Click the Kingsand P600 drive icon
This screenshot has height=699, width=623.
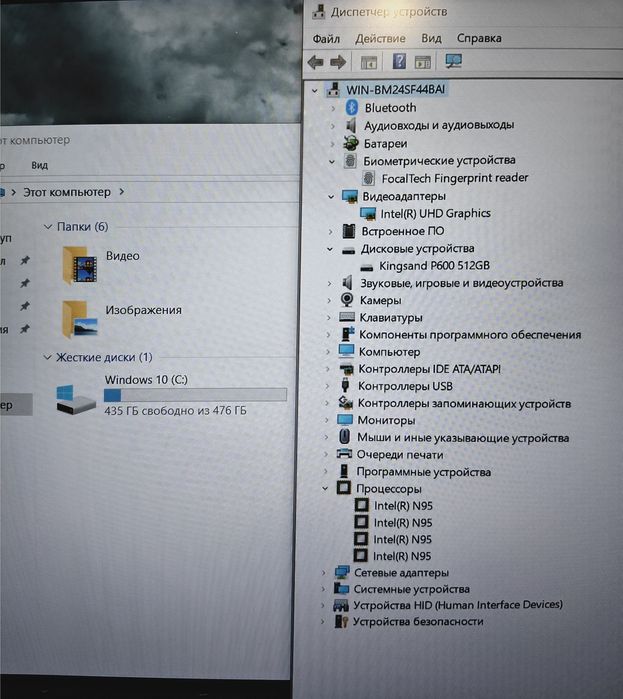click(366, 267)
